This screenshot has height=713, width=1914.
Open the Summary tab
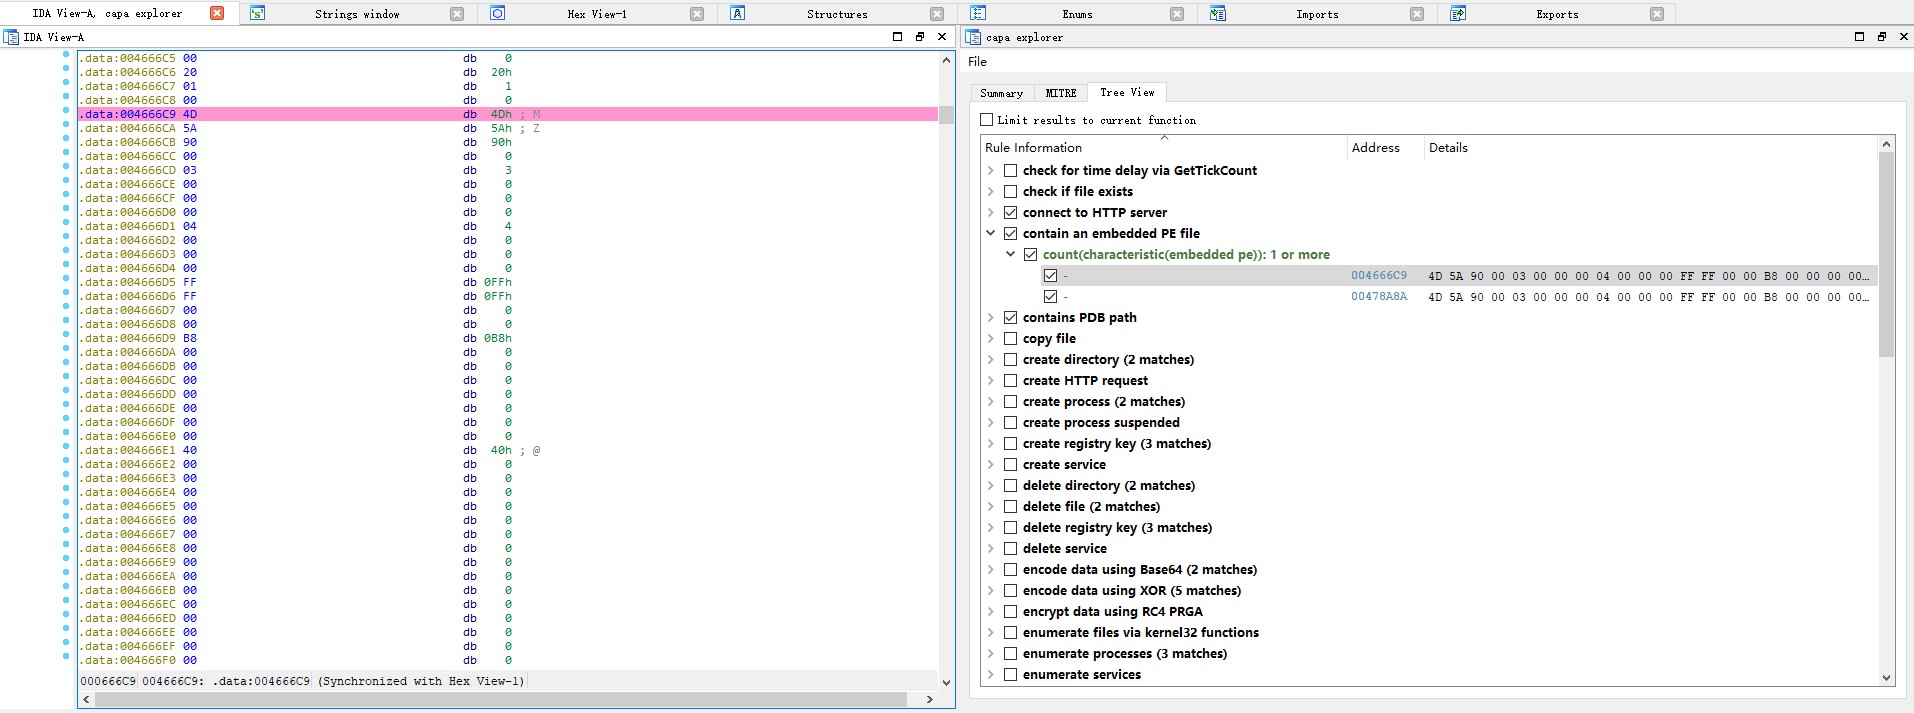pos(1001,93)
